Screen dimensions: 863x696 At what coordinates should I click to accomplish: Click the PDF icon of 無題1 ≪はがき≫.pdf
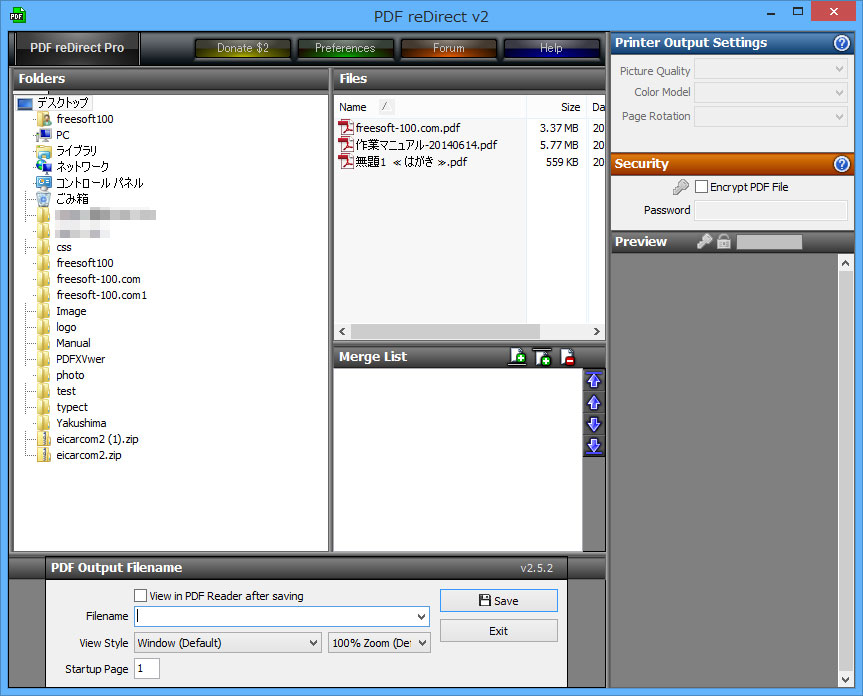tap(346, 162)
